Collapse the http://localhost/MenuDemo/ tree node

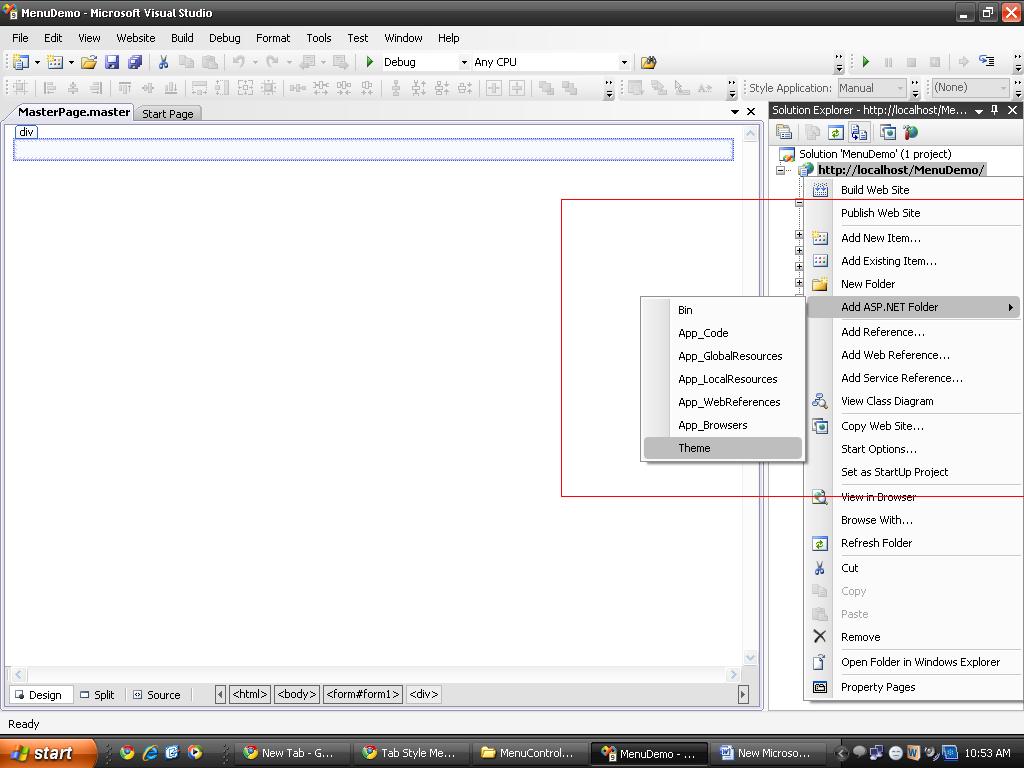pyautogui.click(x=780, y=170)
